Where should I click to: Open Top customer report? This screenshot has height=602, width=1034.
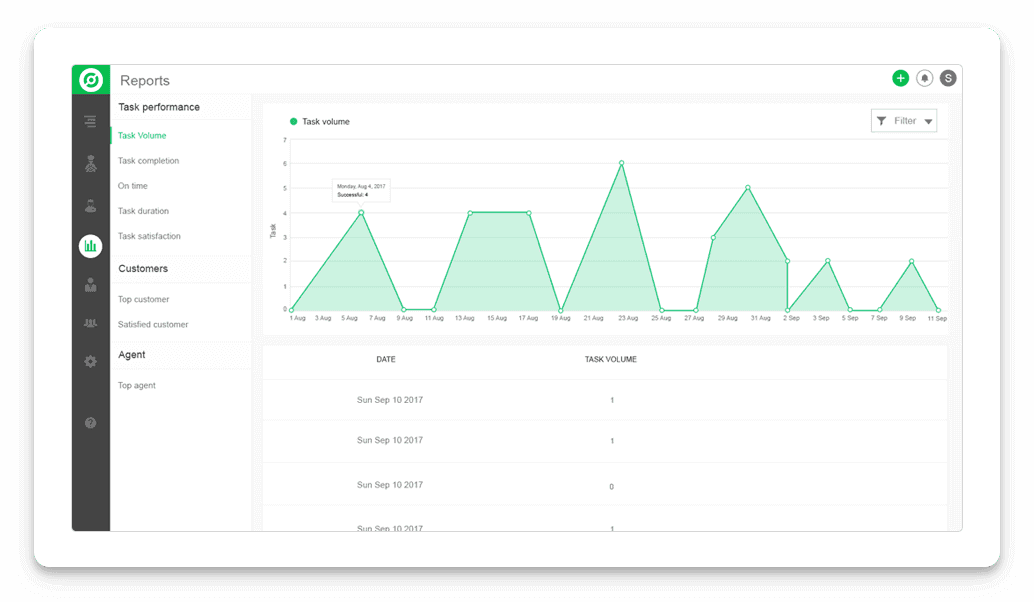(x=143, y=299)
